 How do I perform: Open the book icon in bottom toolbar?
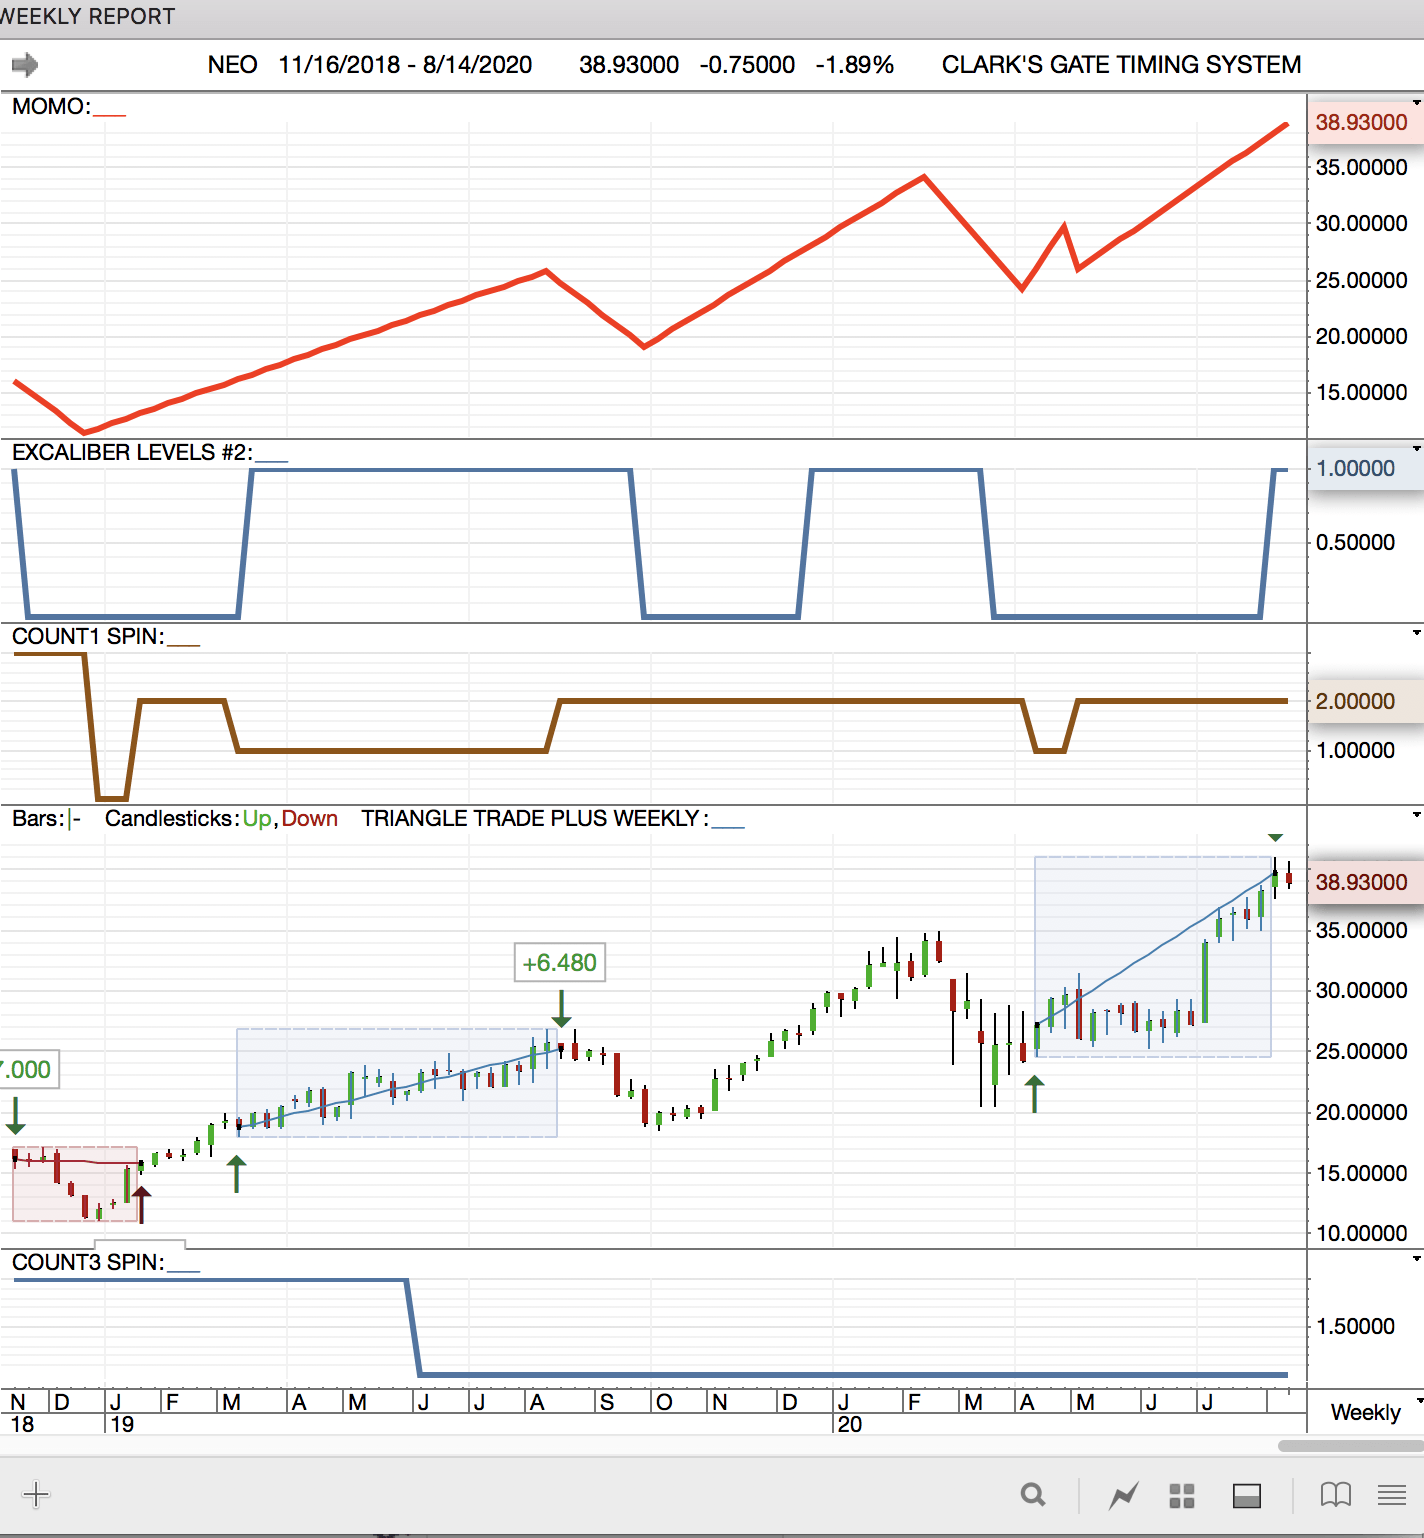point(1336,1495)
